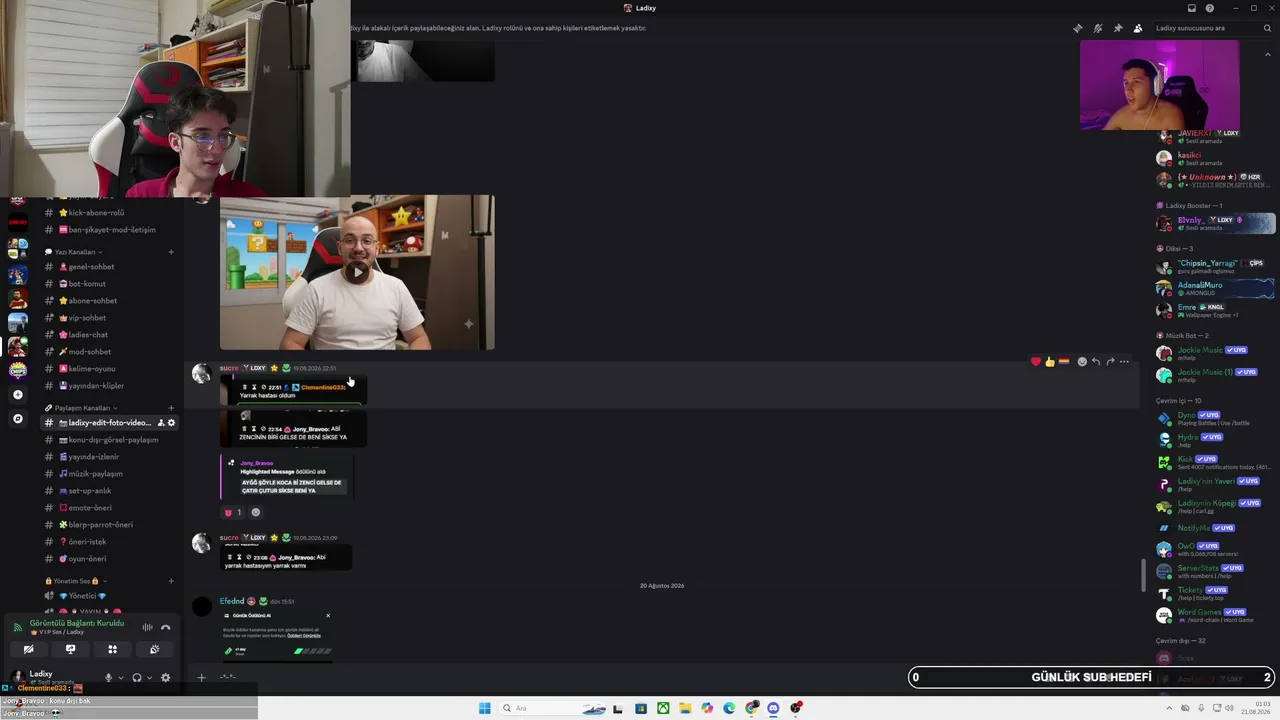Open the soundboard in voice panel
This screenshot has width=1280, height=720.
(x=154, y=649)
